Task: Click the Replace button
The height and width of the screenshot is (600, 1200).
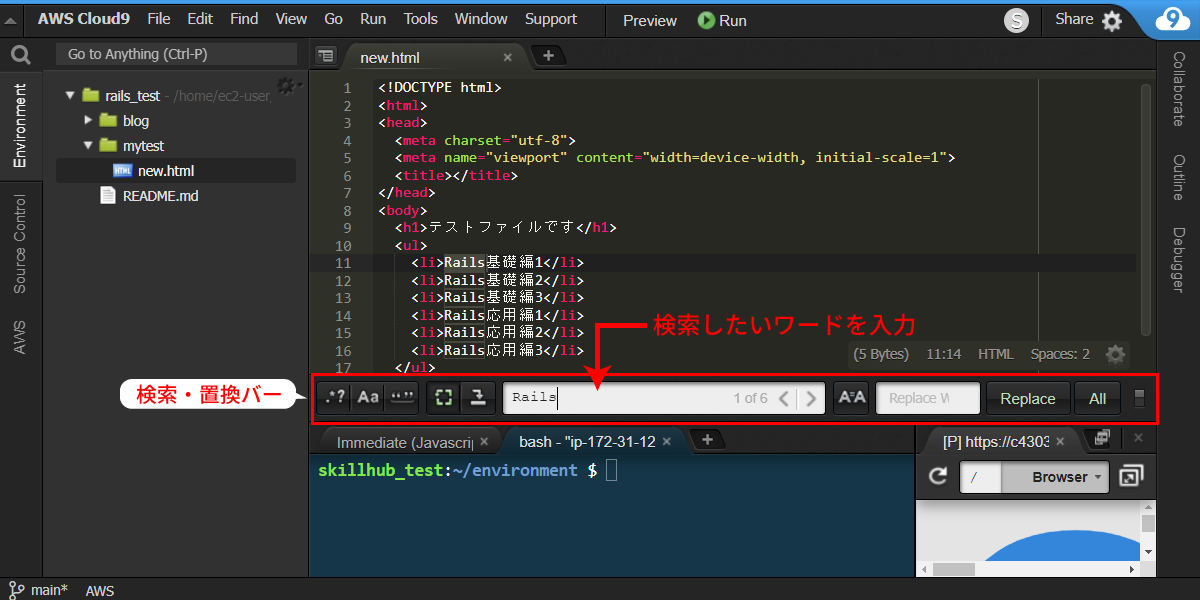Action: pos(1028,398)
